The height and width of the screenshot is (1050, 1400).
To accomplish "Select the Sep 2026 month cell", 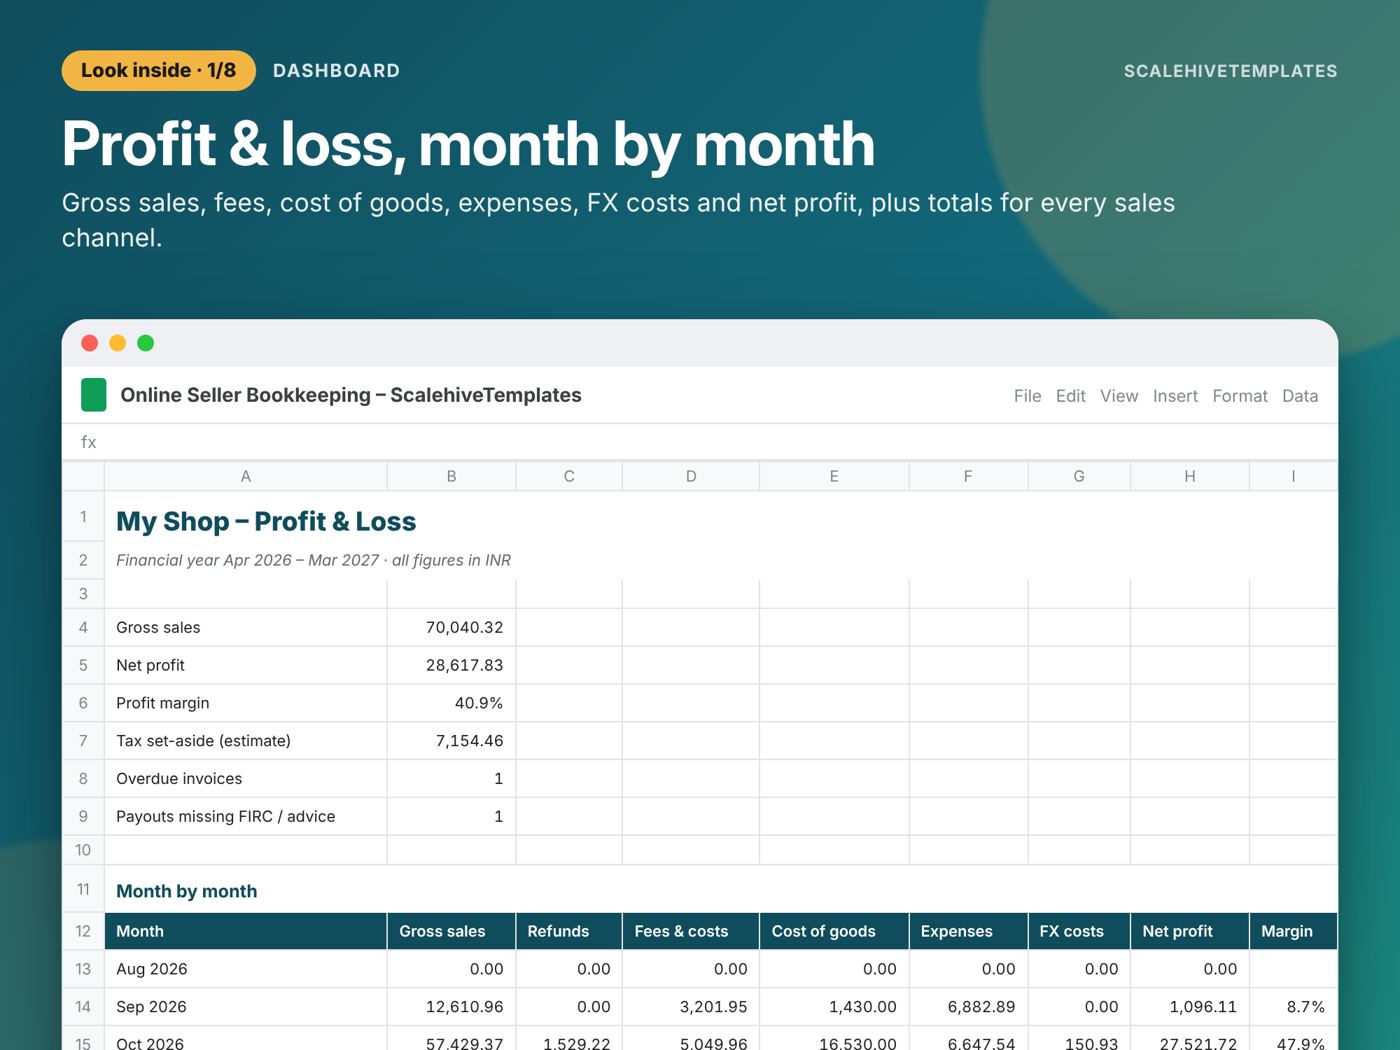I will 246,1007.
